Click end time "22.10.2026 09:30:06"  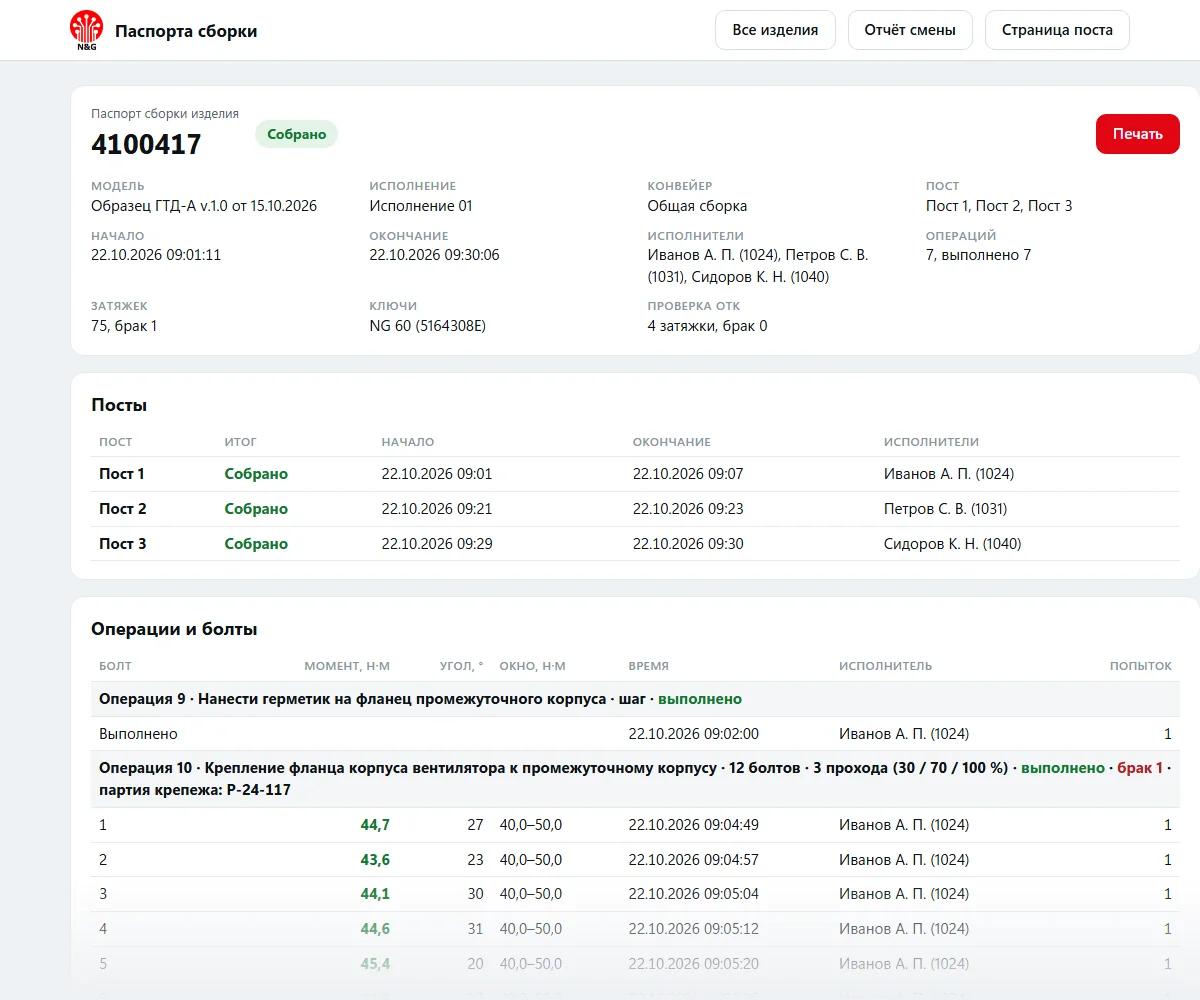434,255
